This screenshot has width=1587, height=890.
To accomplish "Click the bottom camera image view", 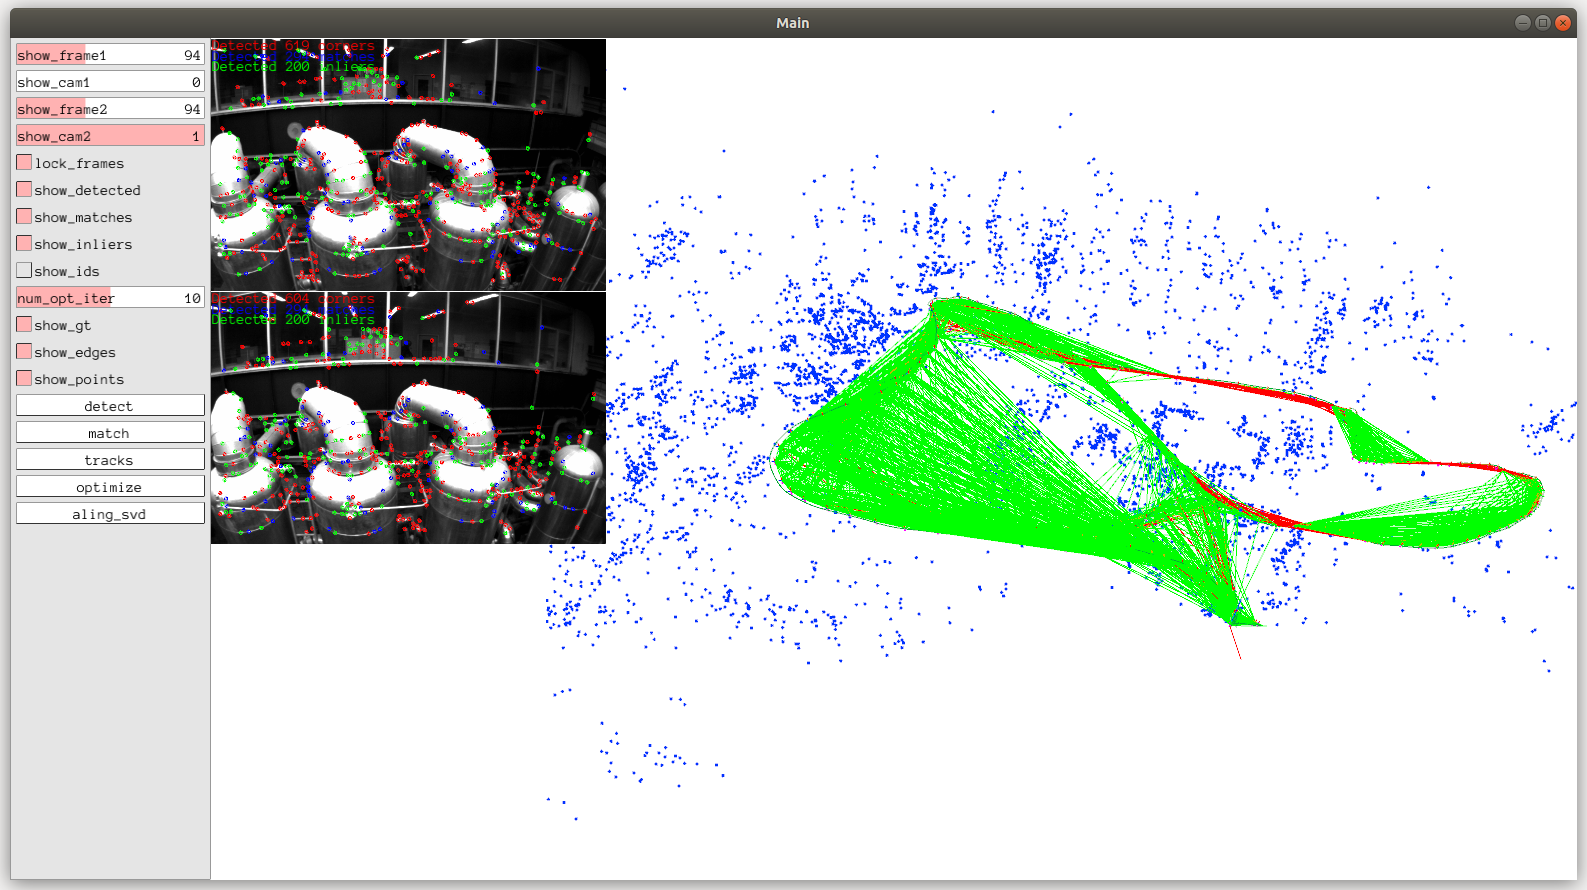I will click(x=408, y=418).
